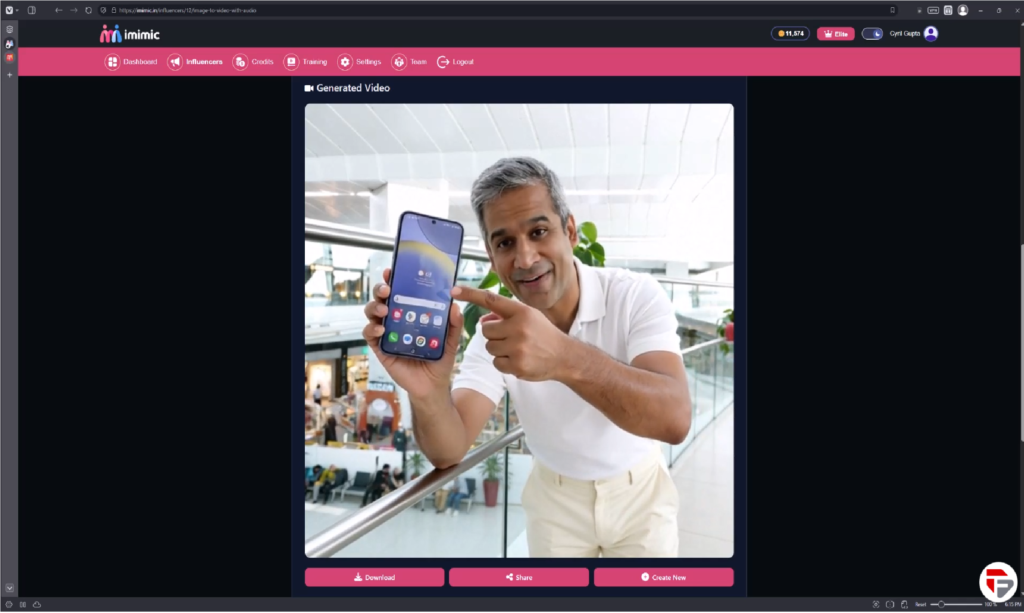The image size is (1024, 613).
Task: Click the Logout arrow icon
Action: [x=443, y=62]
